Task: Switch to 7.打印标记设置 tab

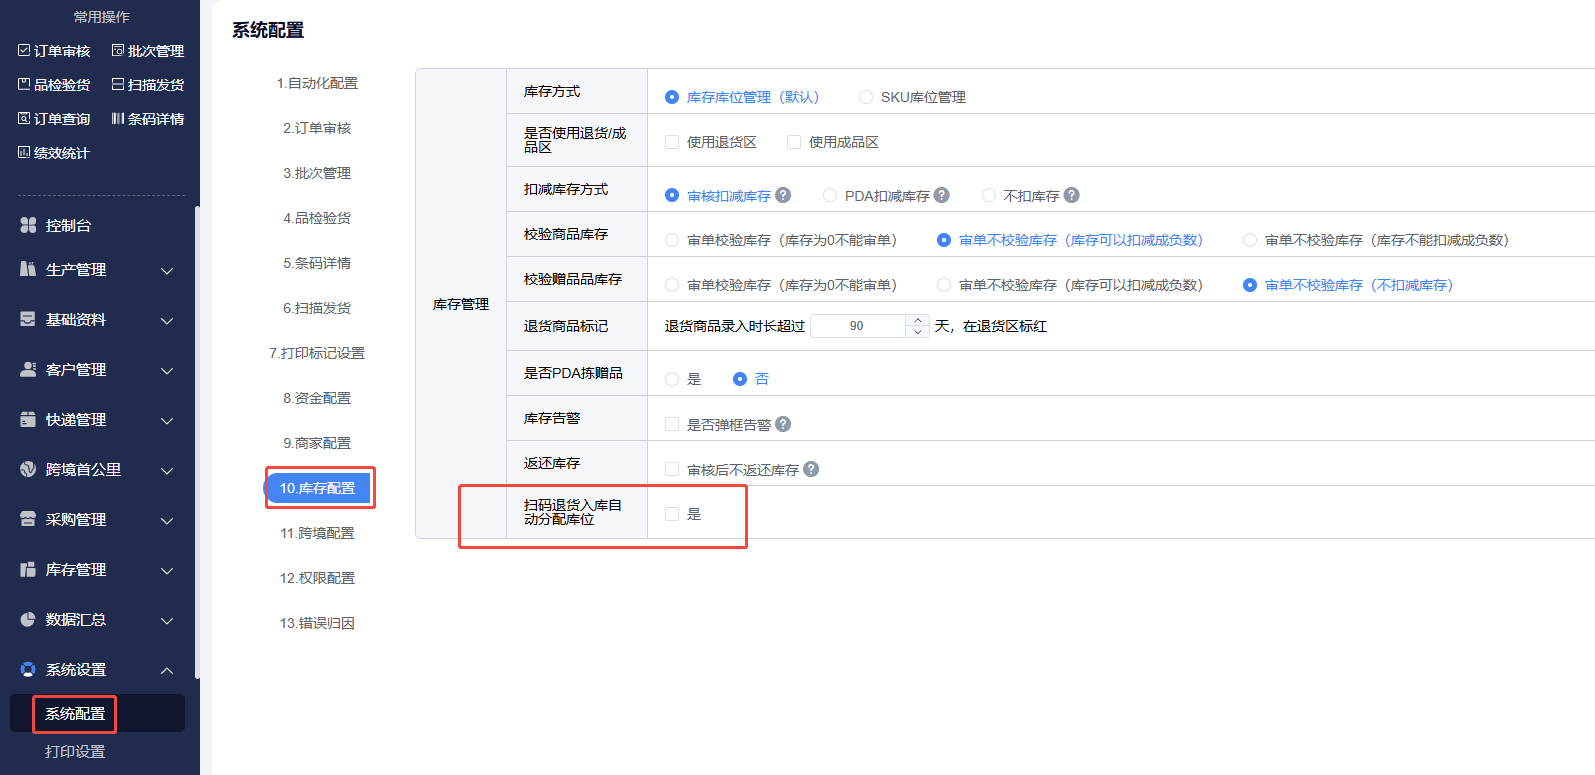Action: coord(317,353)
